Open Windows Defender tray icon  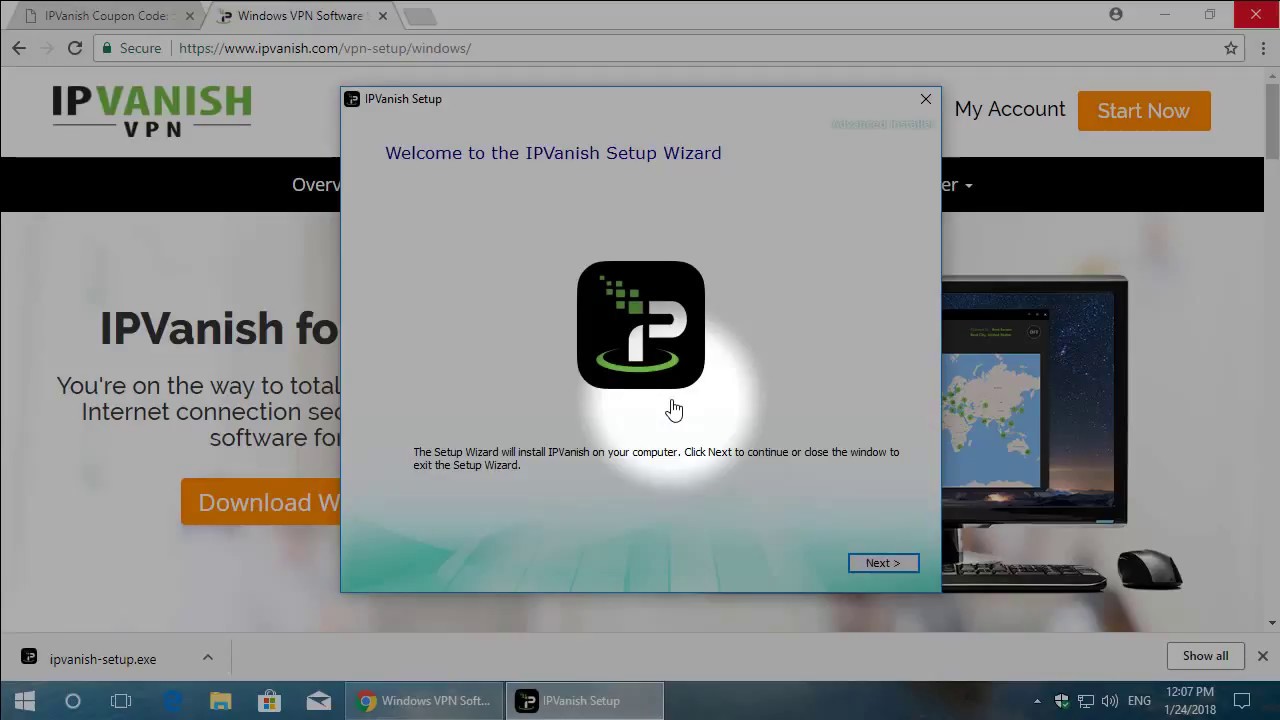click(x=1062, y=701)
